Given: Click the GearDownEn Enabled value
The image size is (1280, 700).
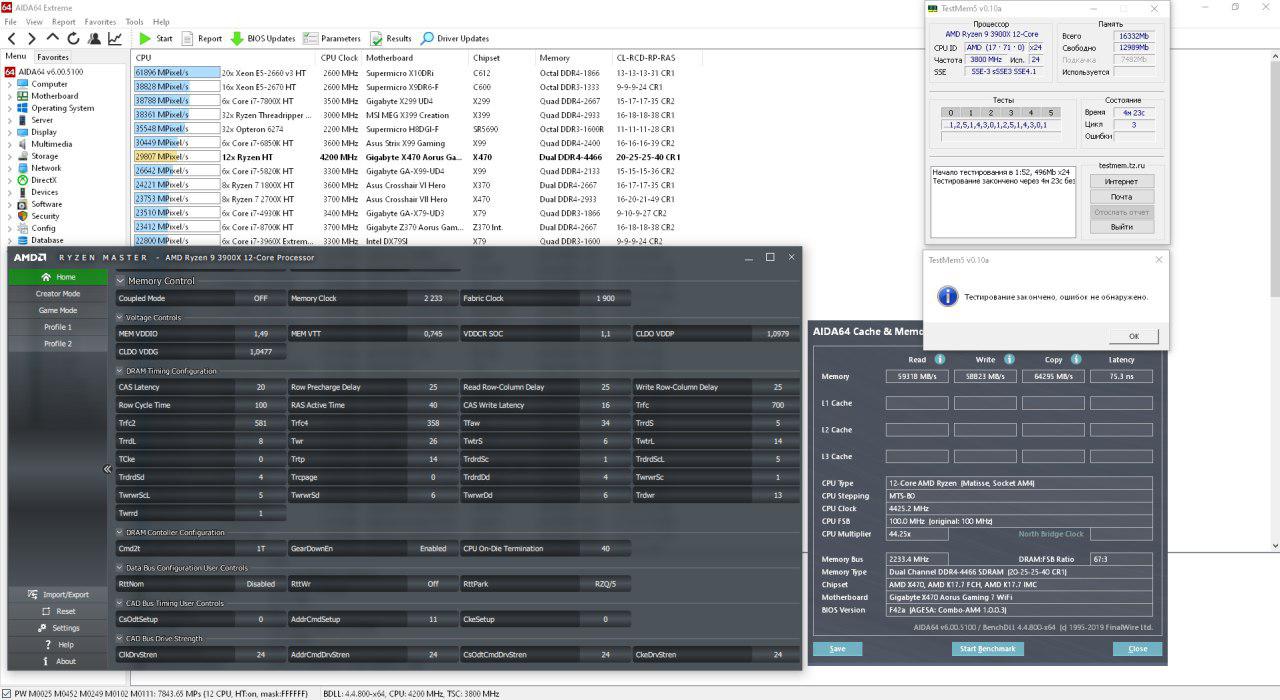Looking at the screenshot, I should pyautogui.click(x=432, y=548).
